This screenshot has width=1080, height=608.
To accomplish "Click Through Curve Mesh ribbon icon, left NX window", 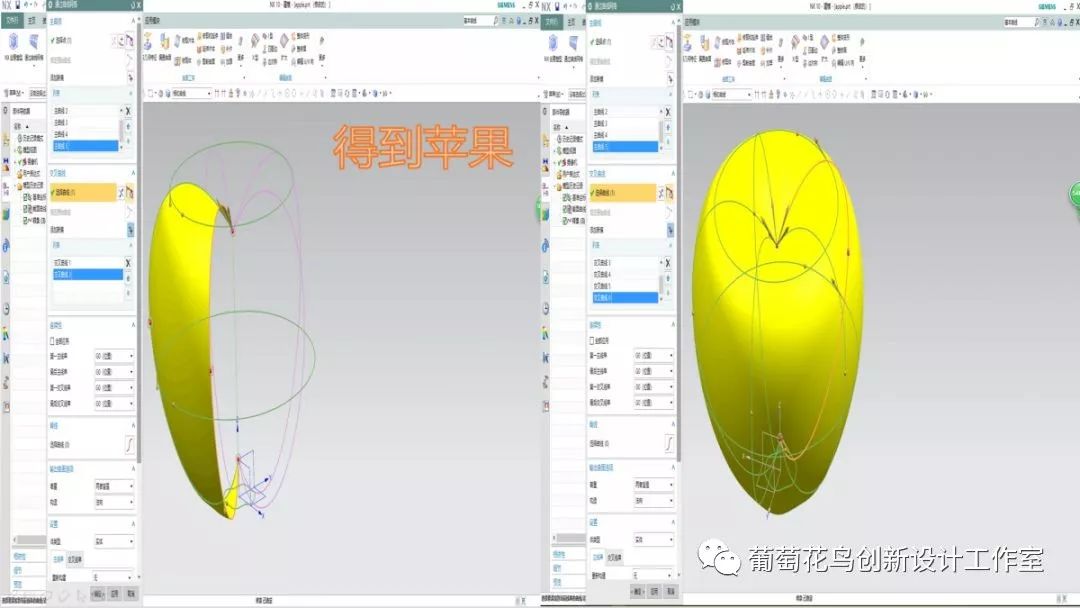I will [x=33, y=43].
